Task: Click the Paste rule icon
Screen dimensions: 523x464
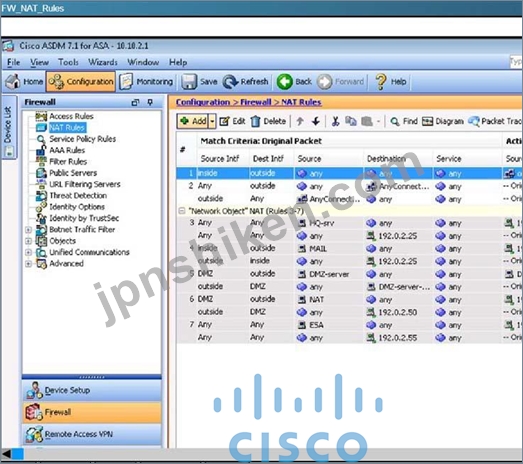Action: (x=367, y=121)
